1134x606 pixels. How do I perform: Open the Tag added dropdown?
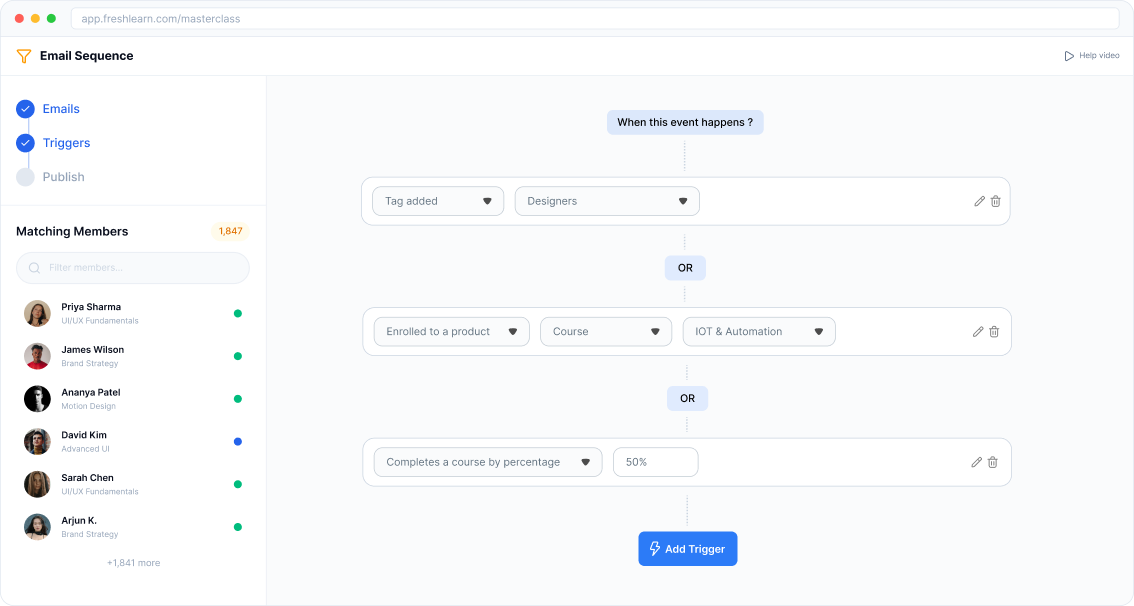pyautogui.click(x=438, y=201)
